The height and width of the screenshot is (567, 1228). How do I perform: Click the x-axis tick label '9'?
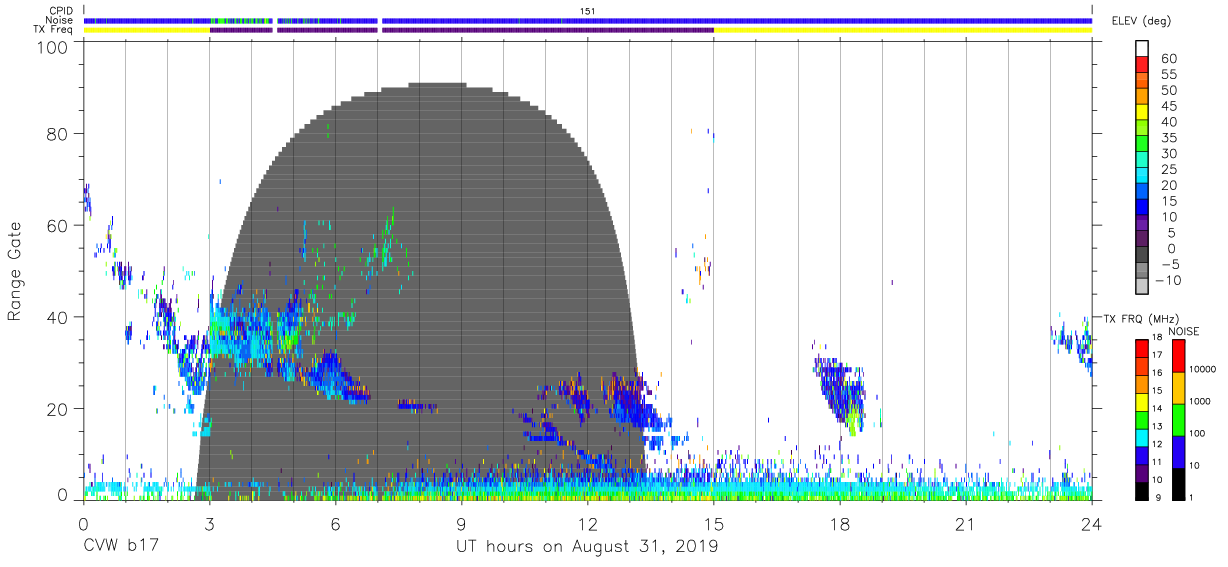point(462,526)
